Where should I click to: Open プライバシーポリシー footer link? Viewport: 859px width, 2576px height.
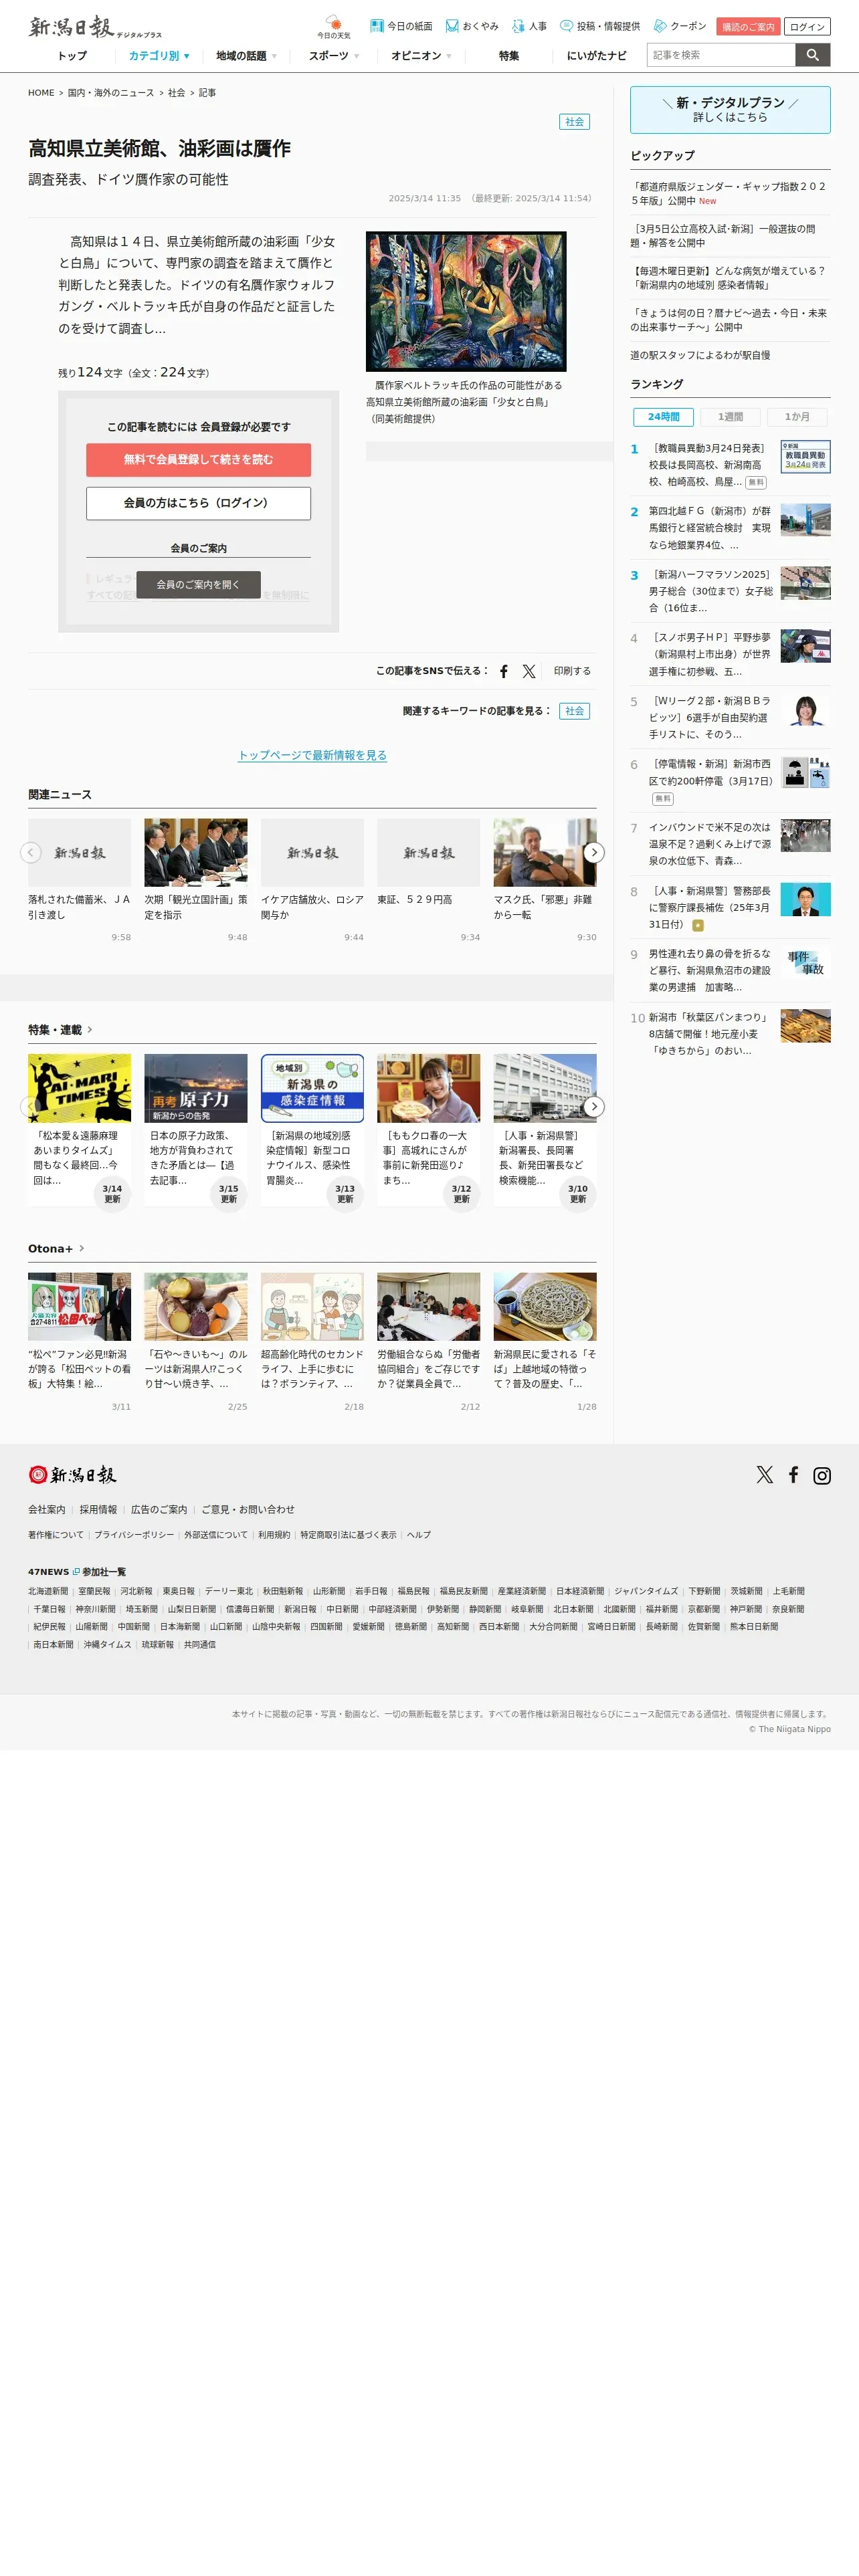pyautogui.click(x=134, y=1534)
